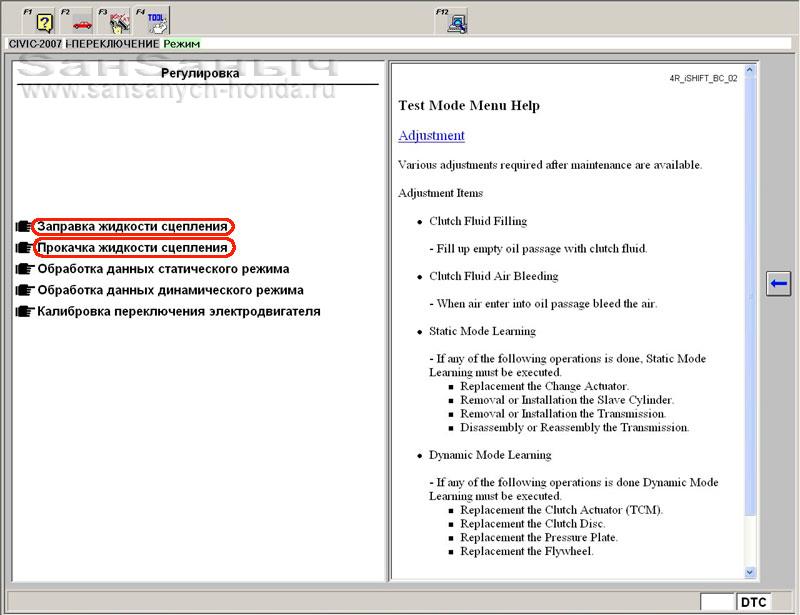
Task: Click help pane scrollbar down arrow
Action: pyautogui.click(x=749, y=572)
